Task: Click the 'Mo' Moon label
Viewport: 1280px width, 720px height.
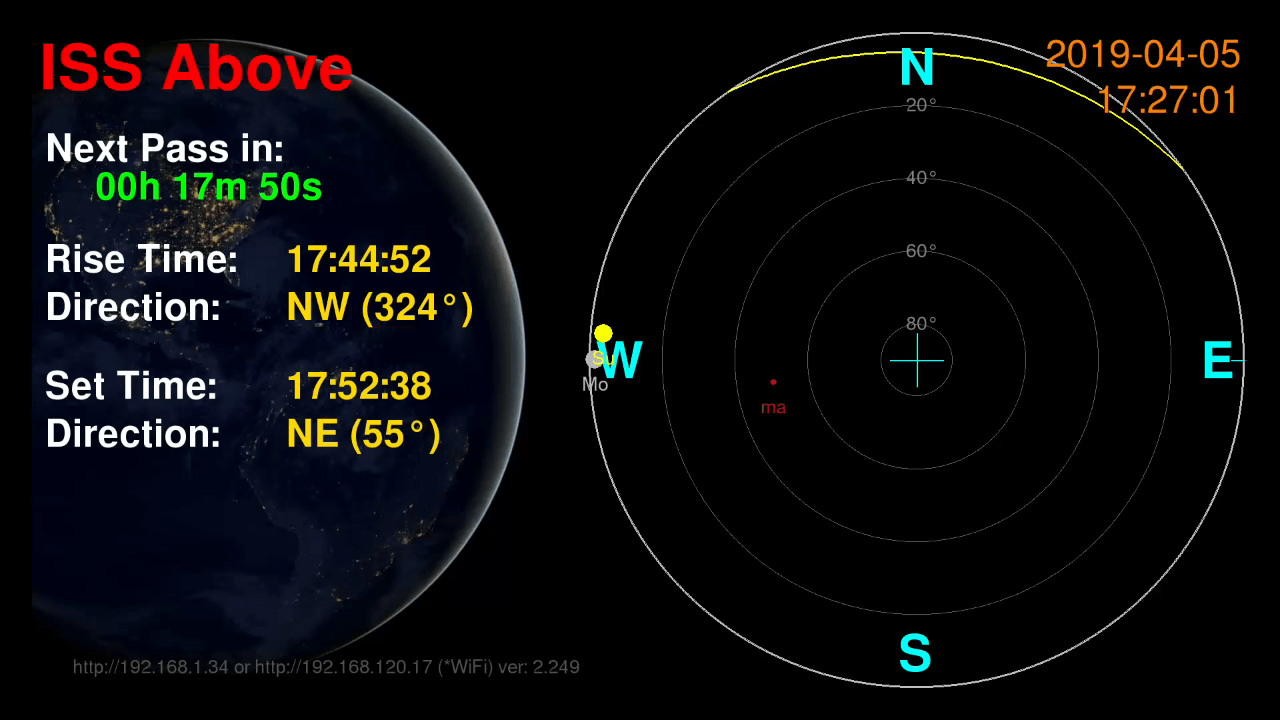Action: [x=595, y=384]
